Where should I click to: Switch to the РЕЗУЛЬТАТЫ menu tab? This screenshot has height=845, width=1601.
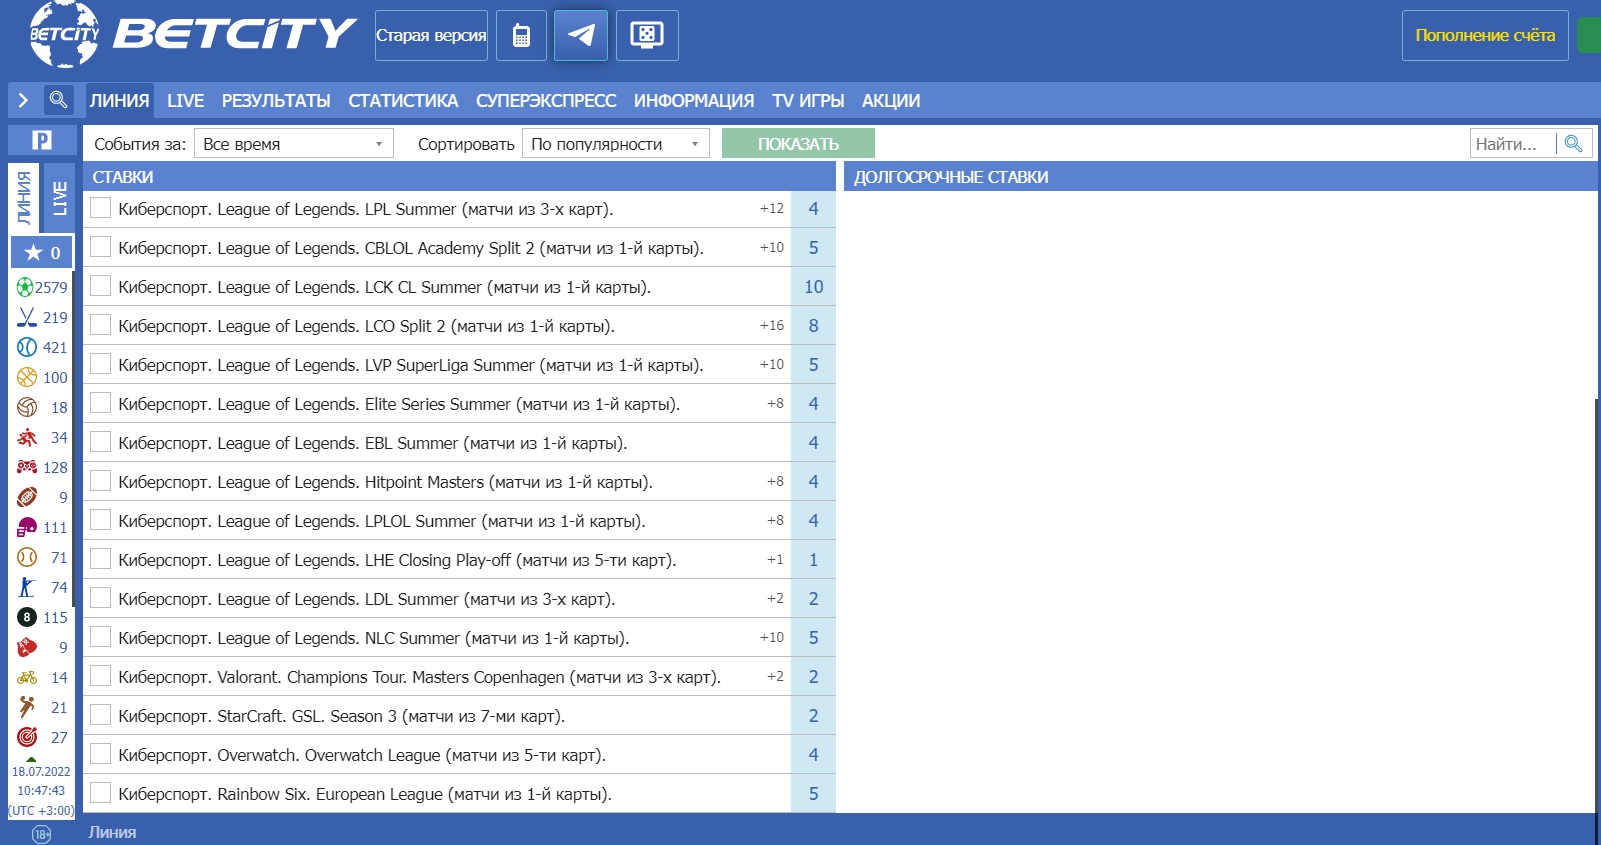tap(276, 101)
